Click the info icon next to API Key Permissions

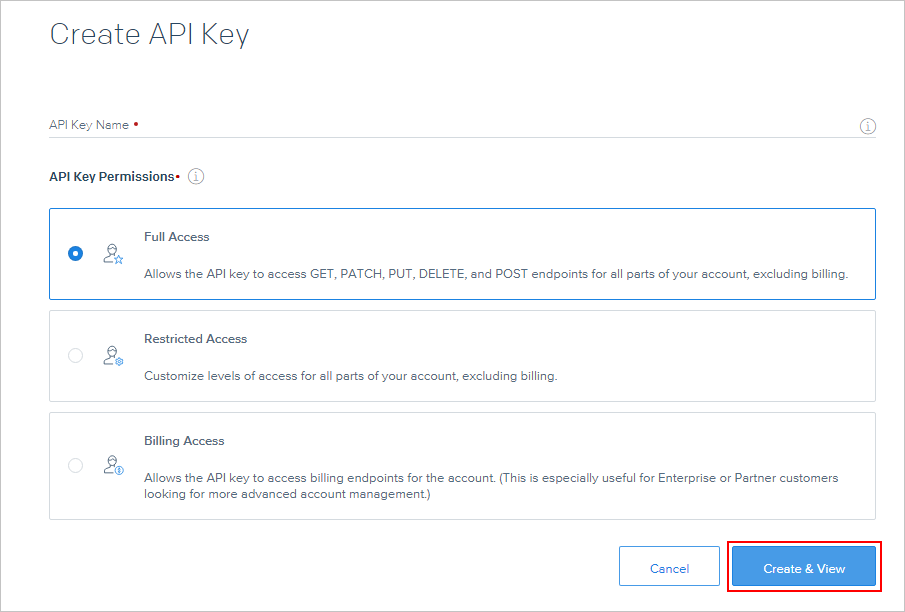196,177
